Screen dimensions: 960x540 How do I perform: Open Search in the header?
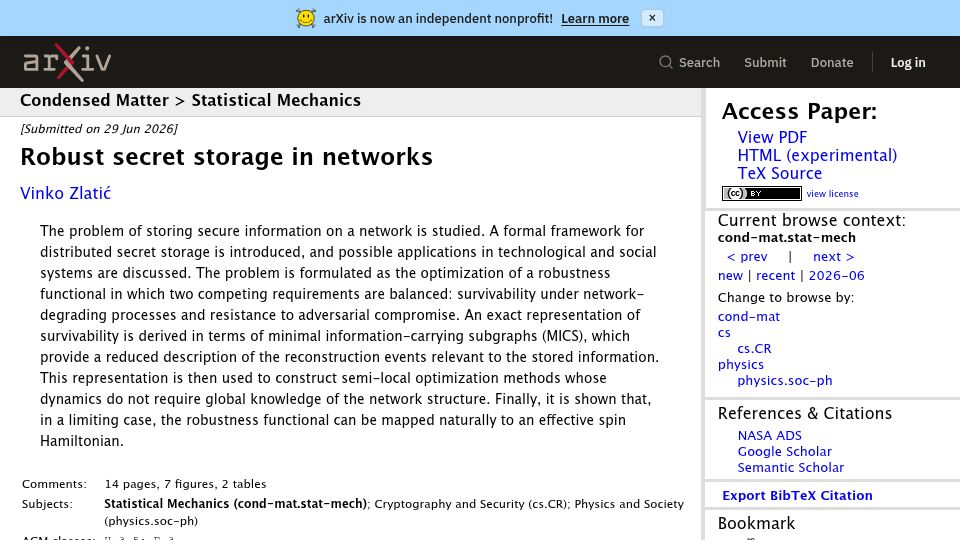coord(689,62)
